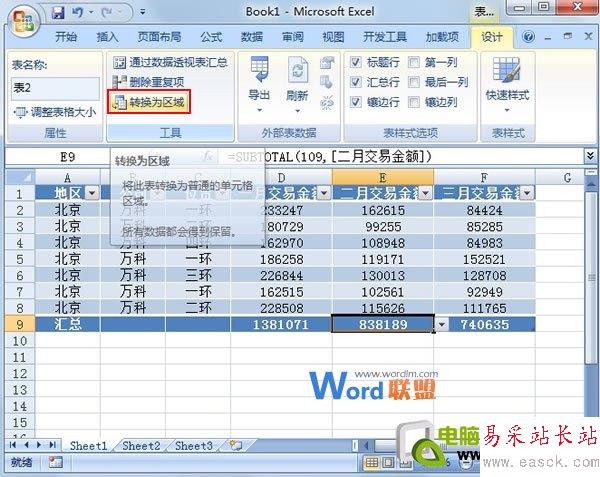Select cell with value 186258
600x477 pixels.
pos(281,259)
